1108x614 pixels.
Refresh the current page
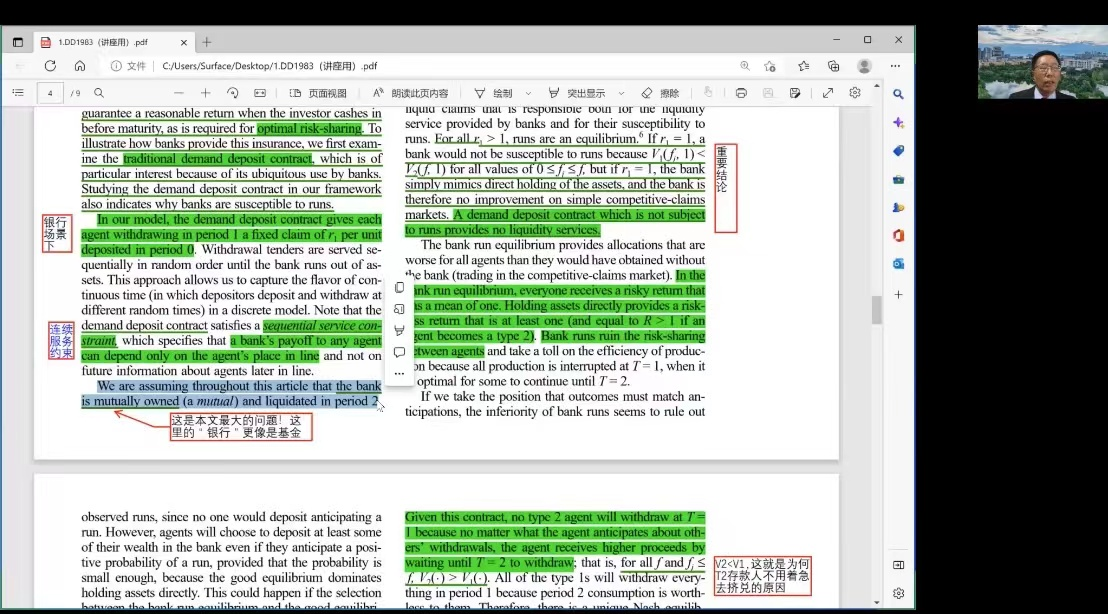(50, 66)
